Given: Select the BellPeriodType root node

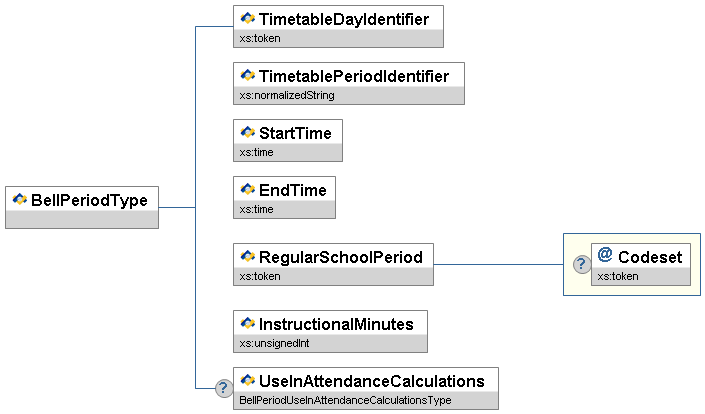Looking at the screenshot, I should tap(89, 200).
